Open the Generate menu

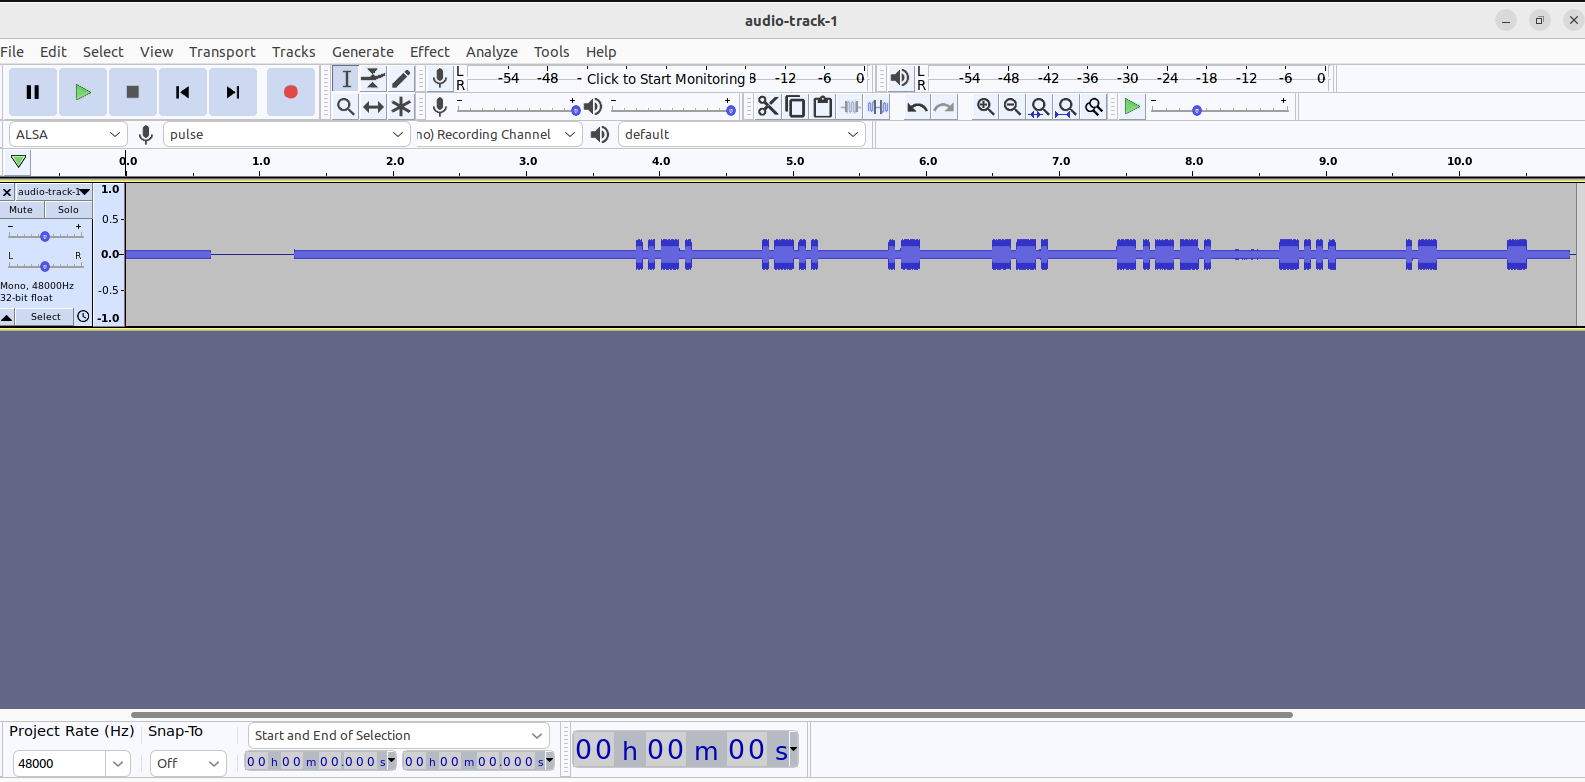coord(362,52)
